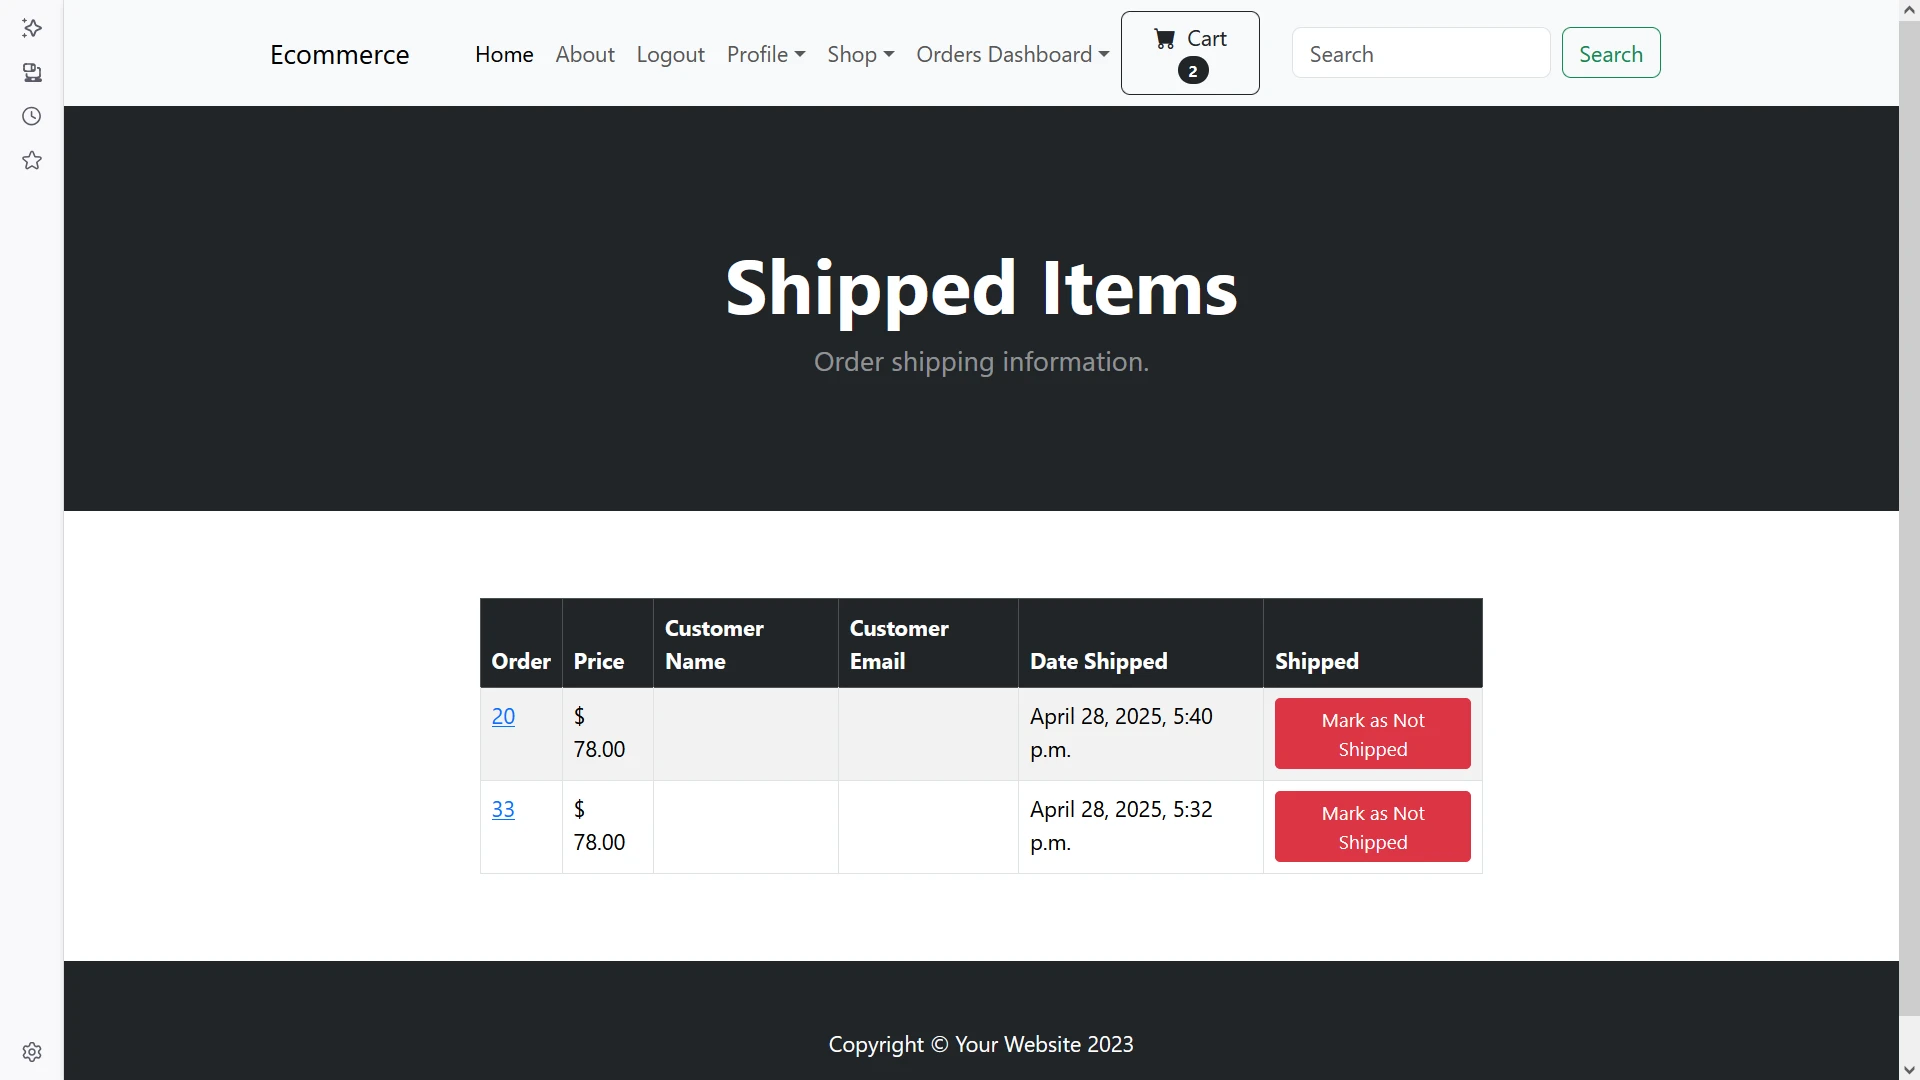Open the About nav item
The width and height of the screenshot is (1920, 1080).
click(585, 54)
